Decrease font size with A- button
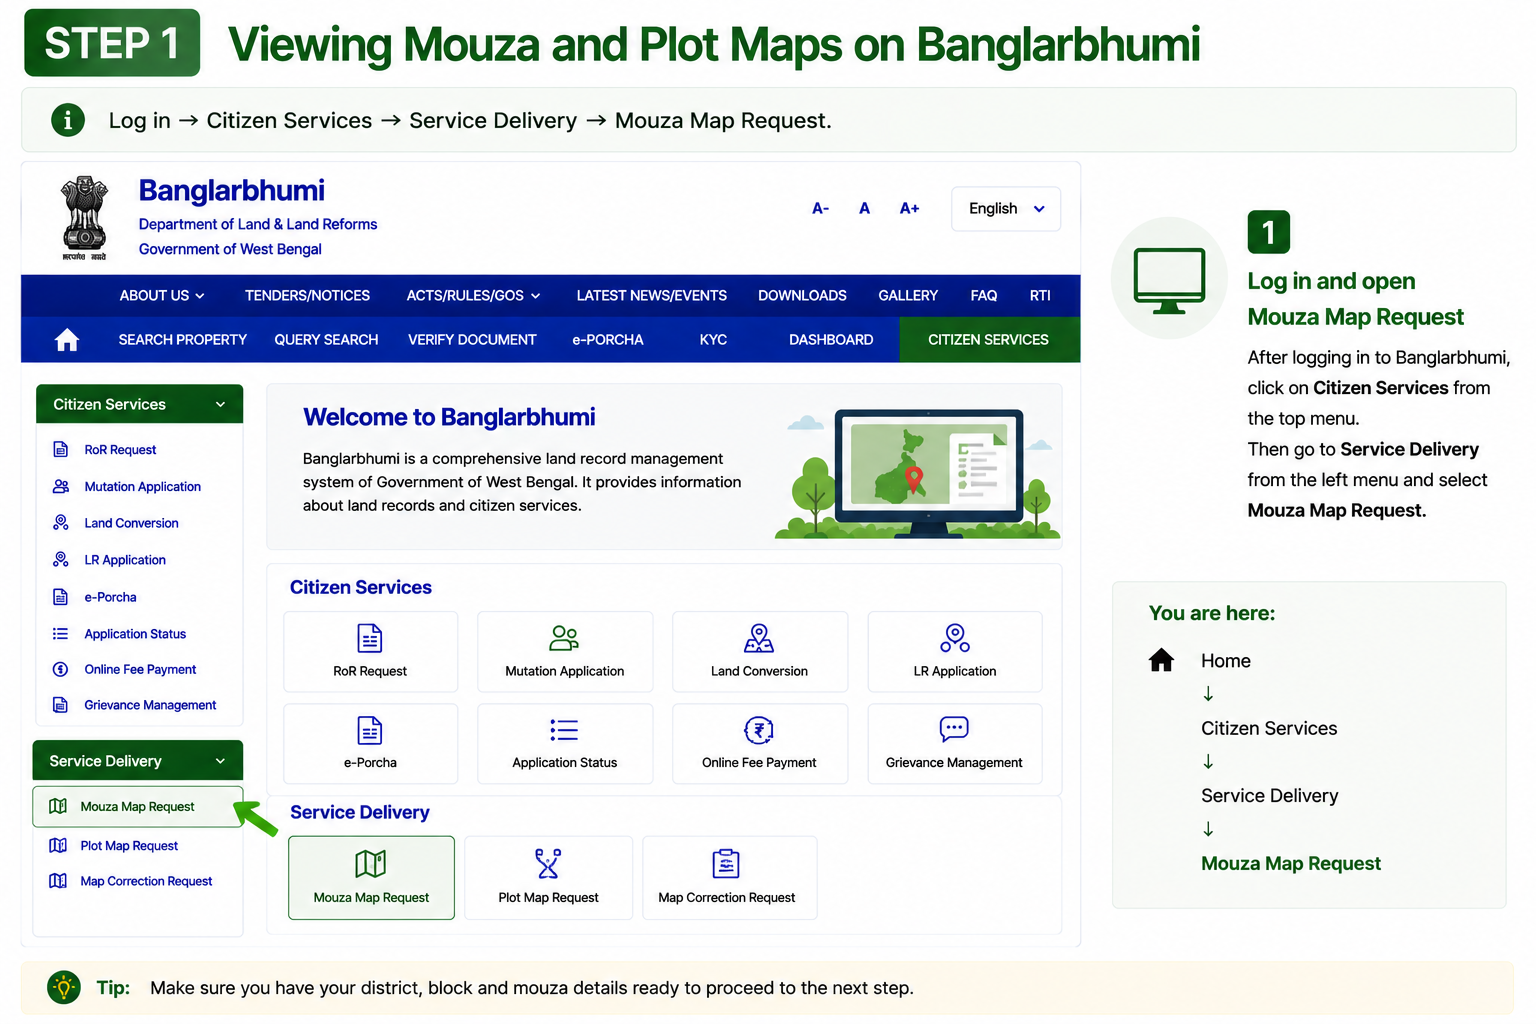 (821, 209)
